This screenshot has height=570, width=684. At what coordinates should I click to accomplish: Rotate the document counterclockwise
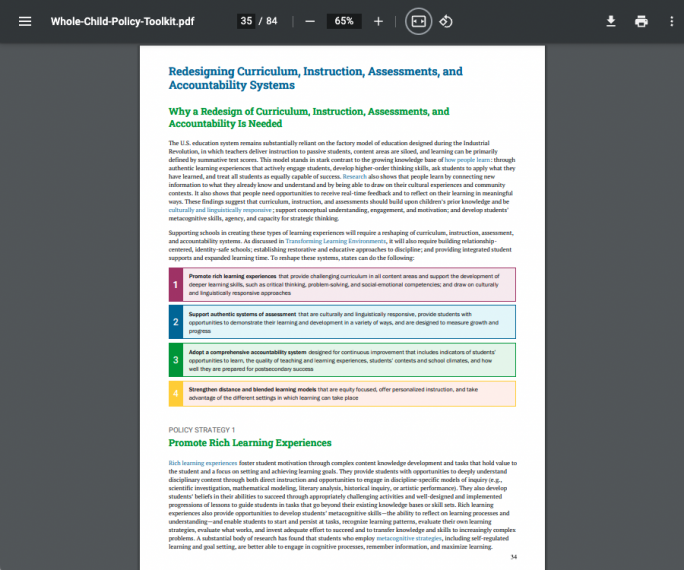447,21
